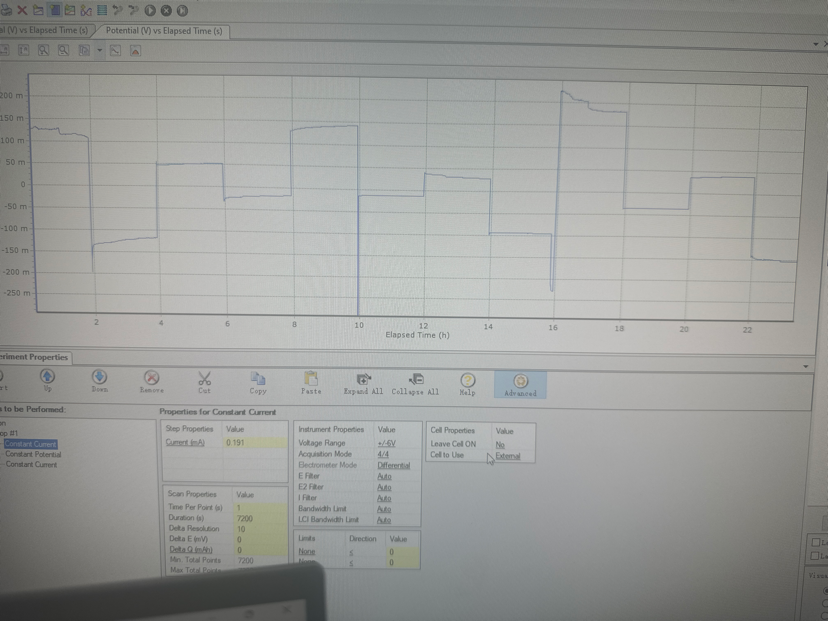The image size is (828, 621).
Task: Select the last Constant Current action
Action: click(31, 465)
